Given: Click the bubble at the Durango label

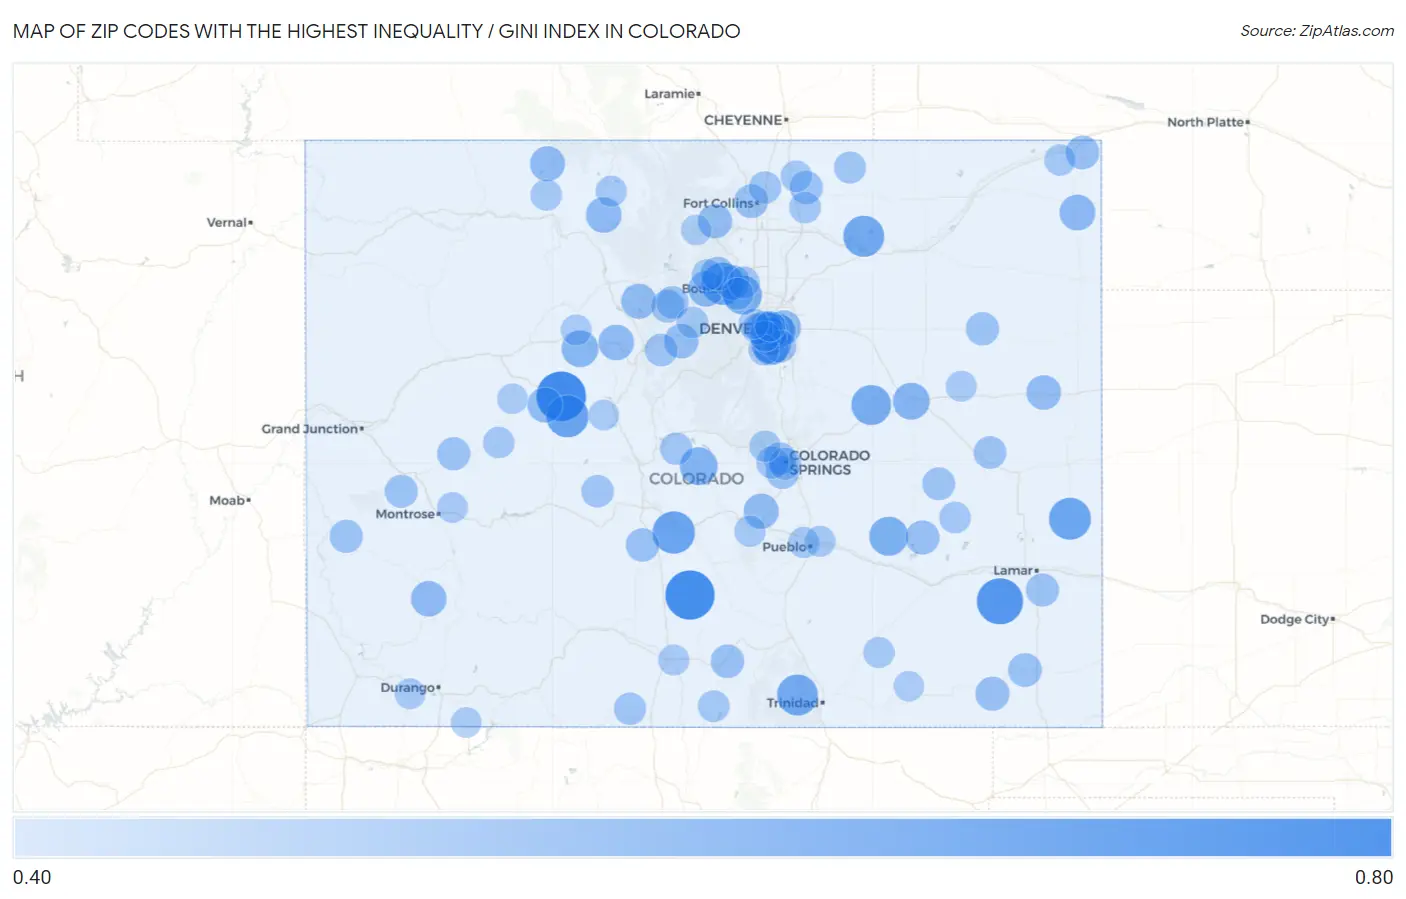Looking at the screenshot, I should point(409,692).
